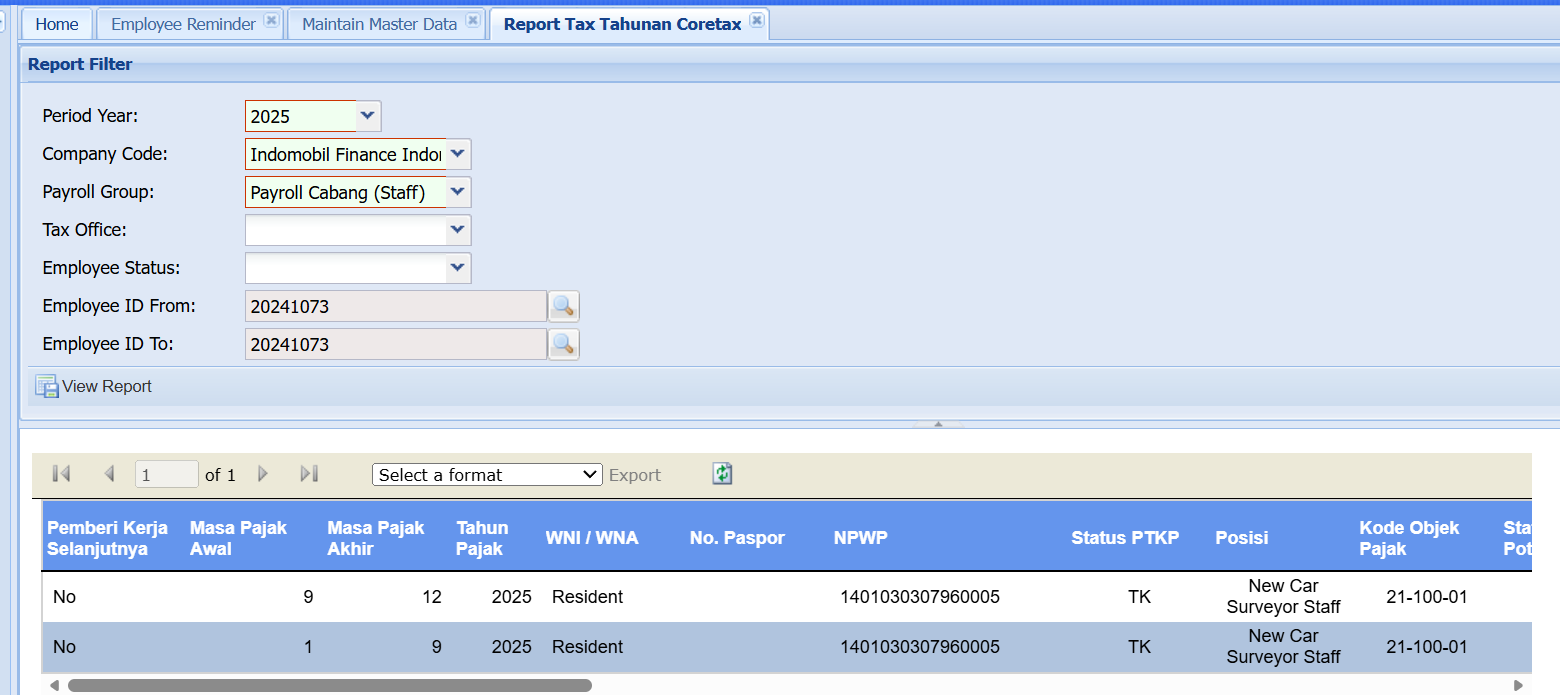
Task: Close the Maintain Master Data tab
Action: click(x=473, y=21)
